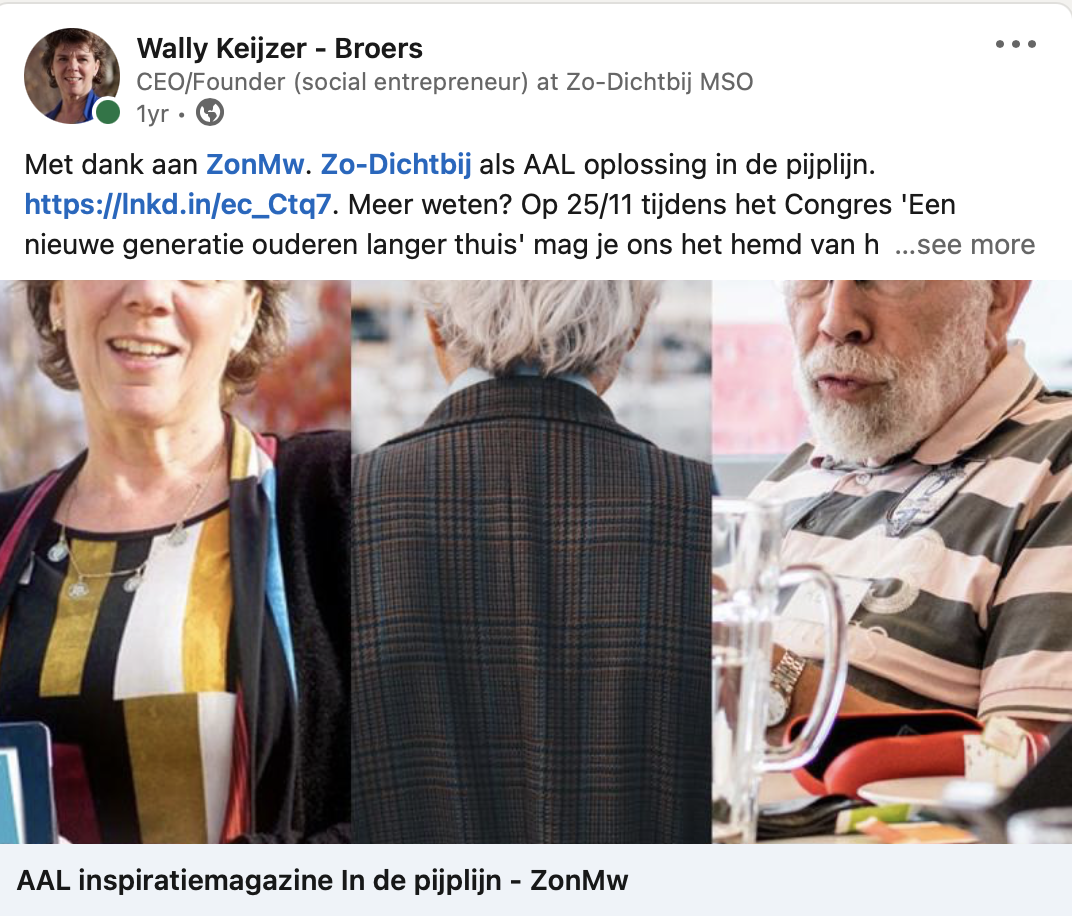Open the Zo-Dichtbij mention link
The width and height of the screenshot is (1072, 916).
click(396, 165)
